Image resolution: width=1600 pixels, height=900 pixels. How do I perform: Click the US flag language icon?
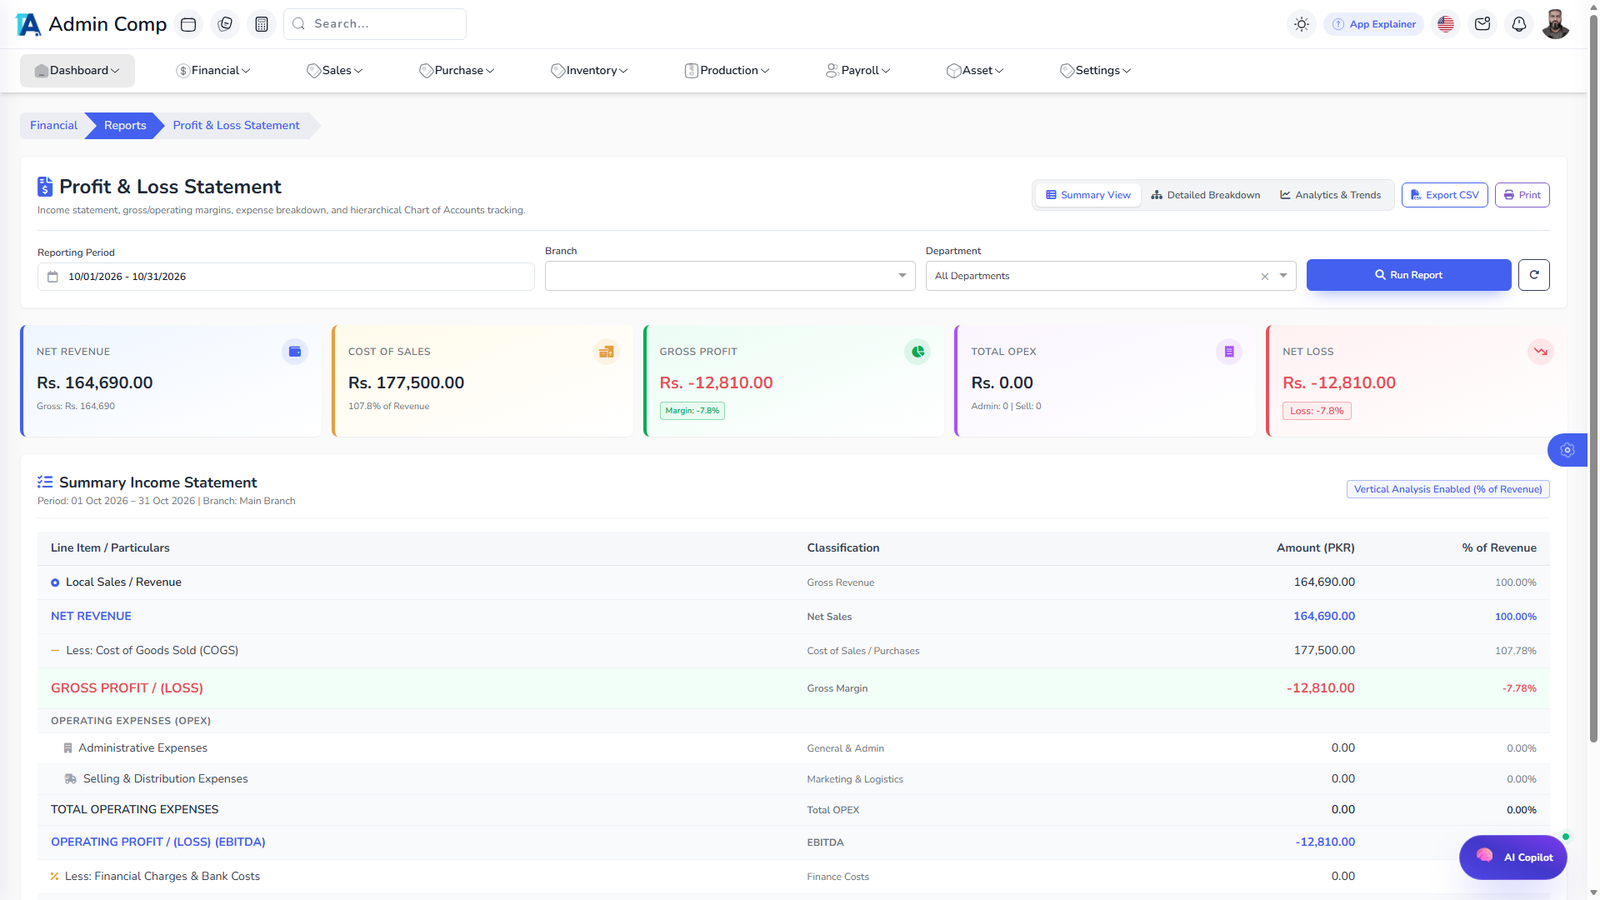tap(1446, 24)
